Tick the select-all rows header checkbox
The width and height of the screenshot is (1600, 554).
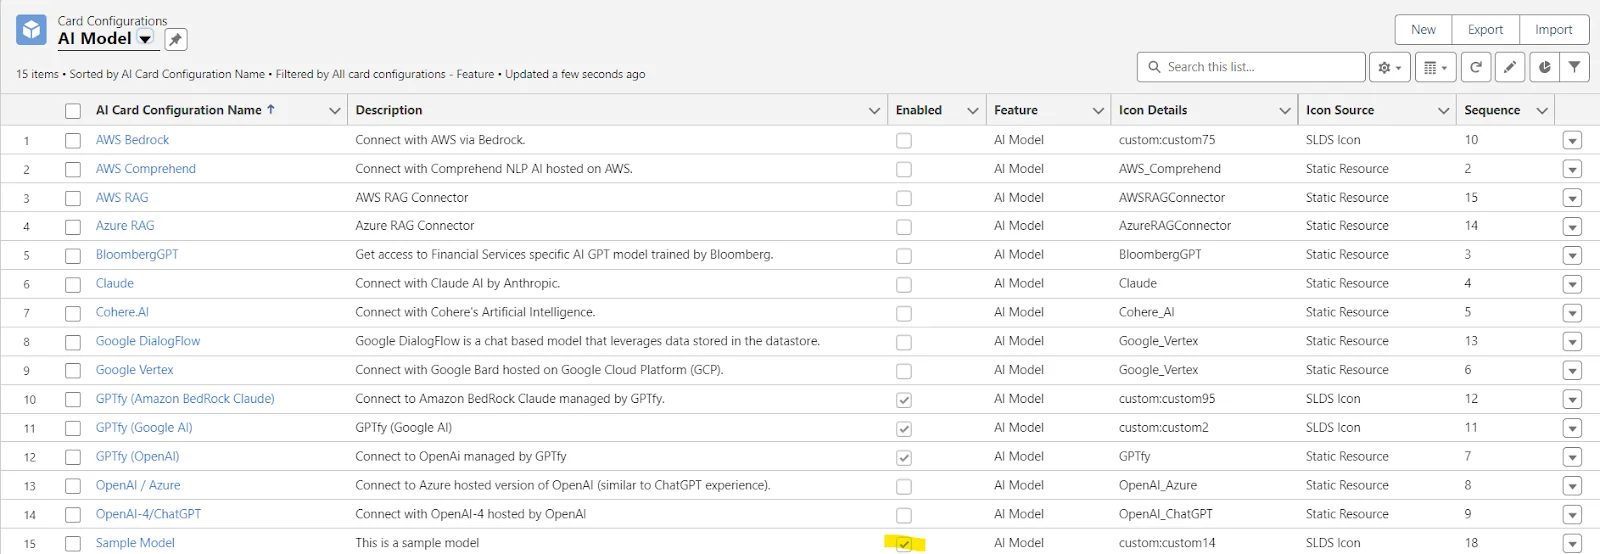tap(73, 111)
